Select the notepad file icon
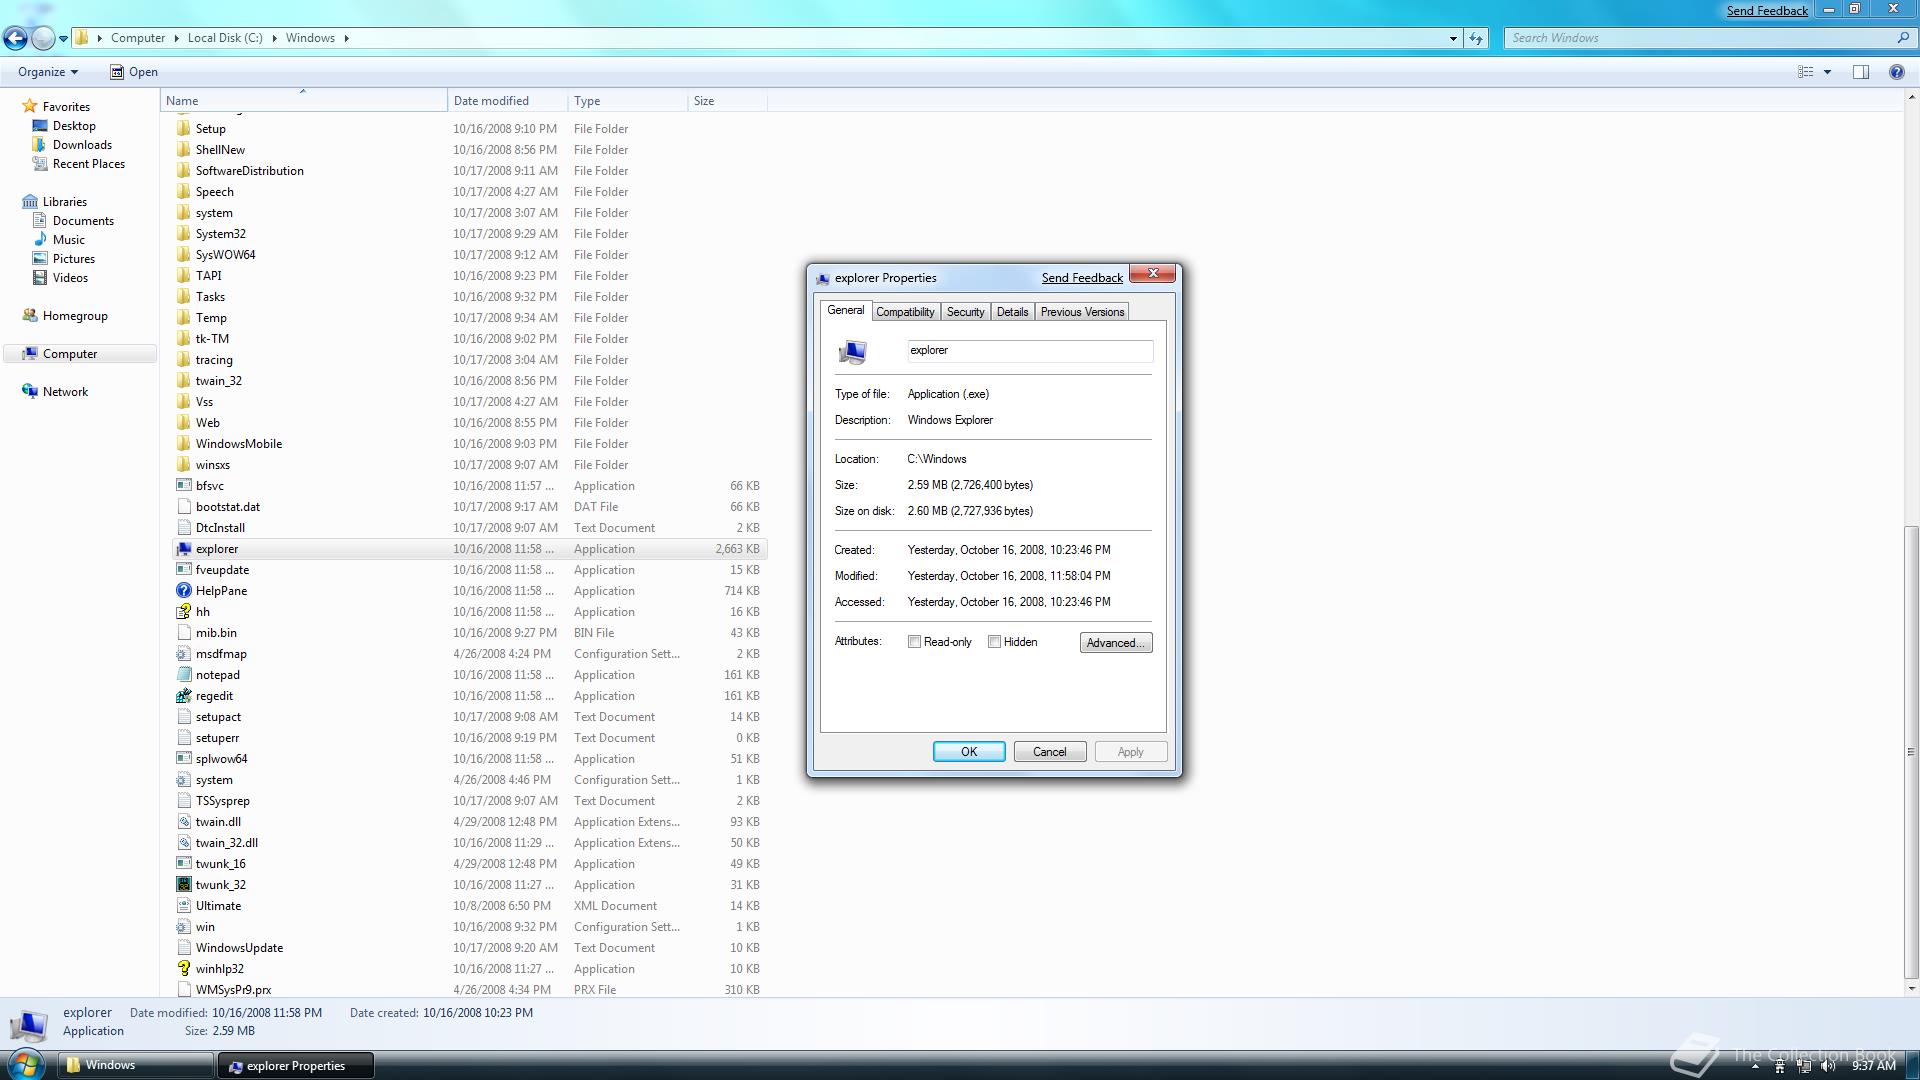1920x1080 pixels. pyautogui.click(x=184, y=675)
